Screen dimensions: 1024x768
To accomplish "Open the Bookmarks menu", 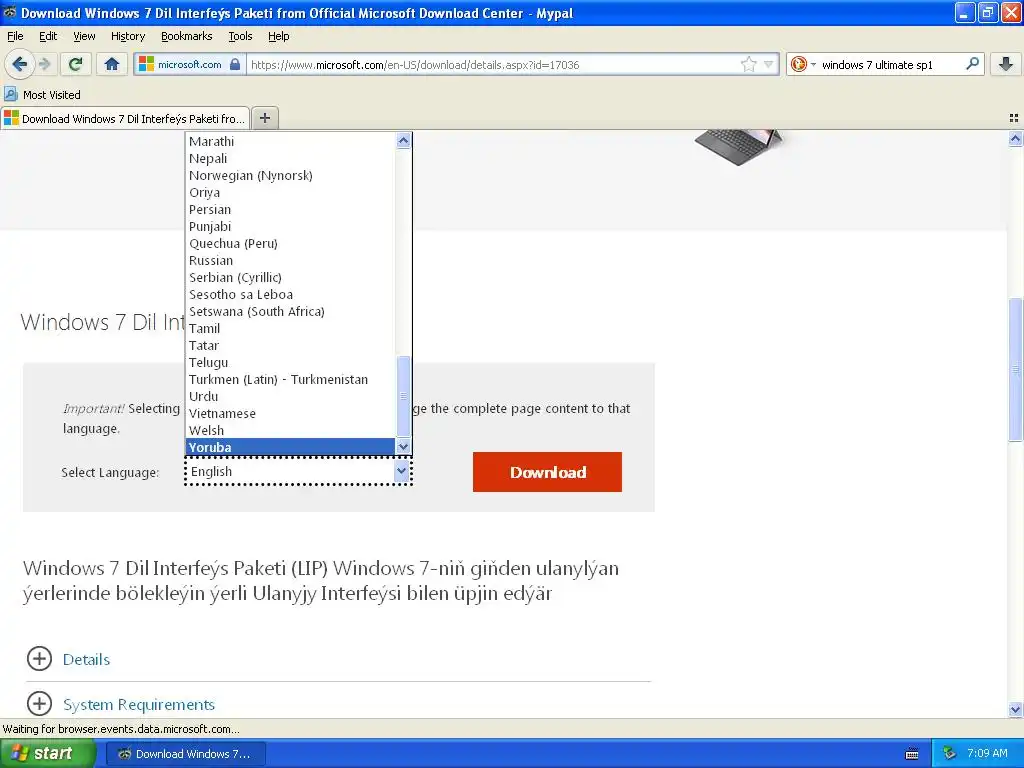I will [x=186, y=36].
